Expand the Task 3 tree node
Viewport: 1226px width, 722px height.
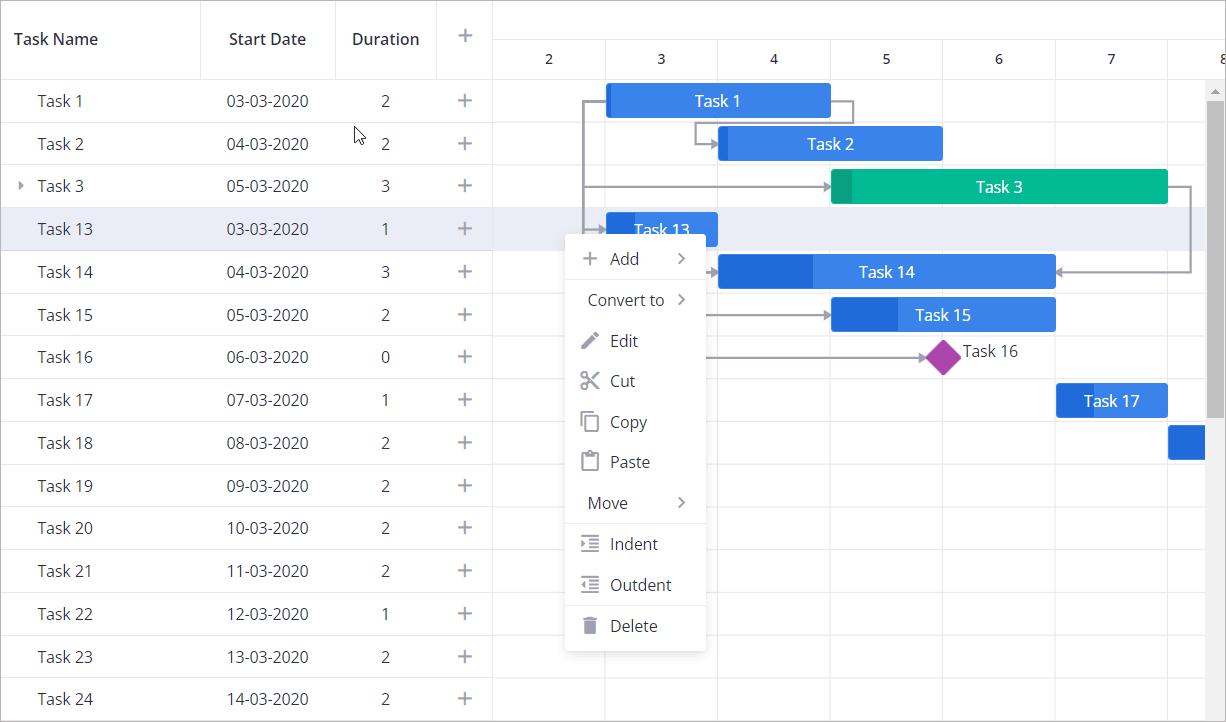point(20,185)
